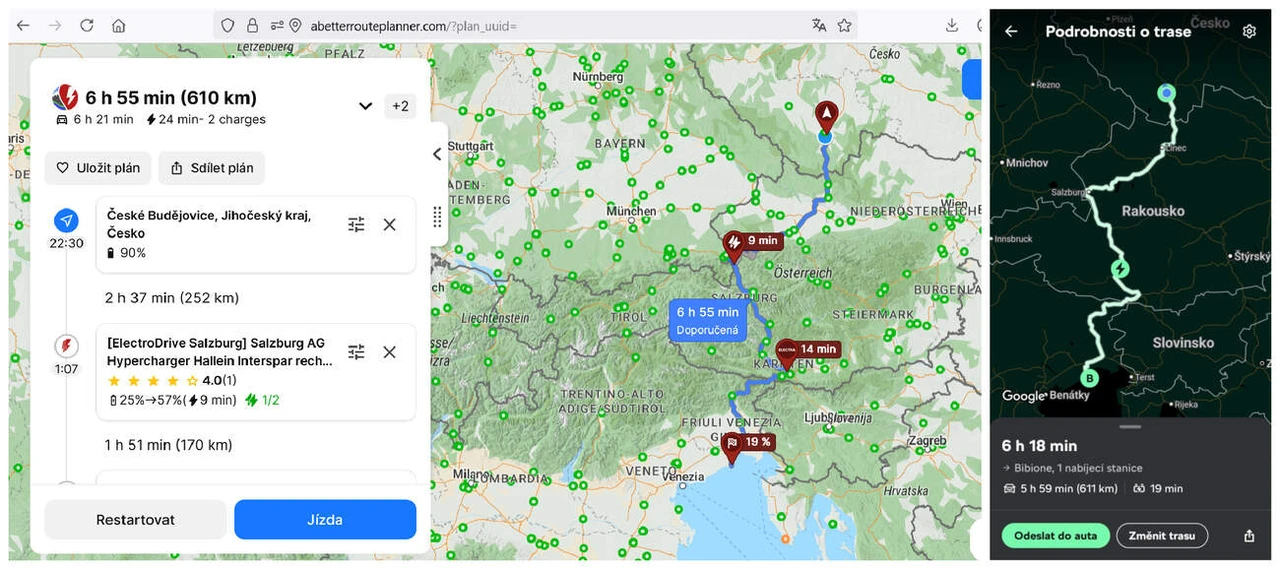Click the '1 h 51 min (170 km)' leg

tap(169, 445)
